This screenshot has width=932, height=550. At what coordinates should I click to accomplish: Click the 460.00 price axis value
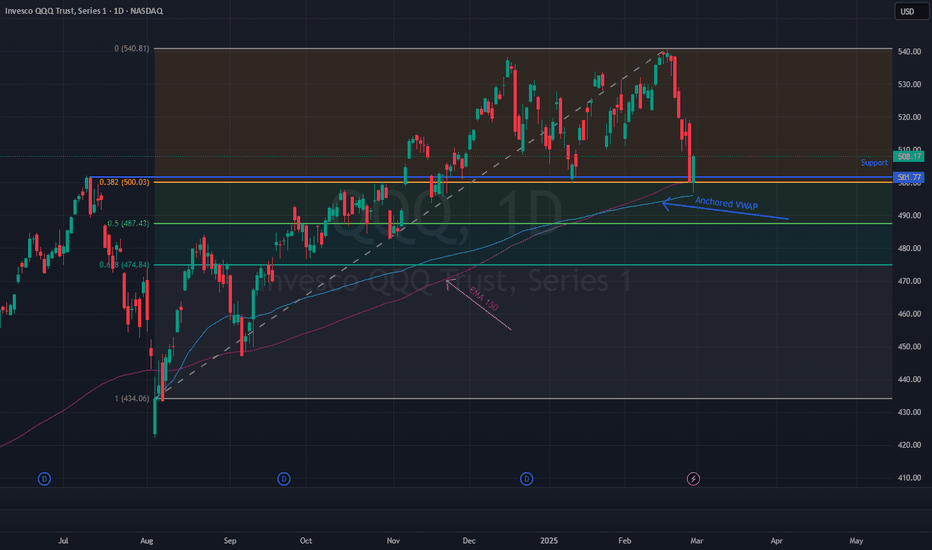(909, 314)
